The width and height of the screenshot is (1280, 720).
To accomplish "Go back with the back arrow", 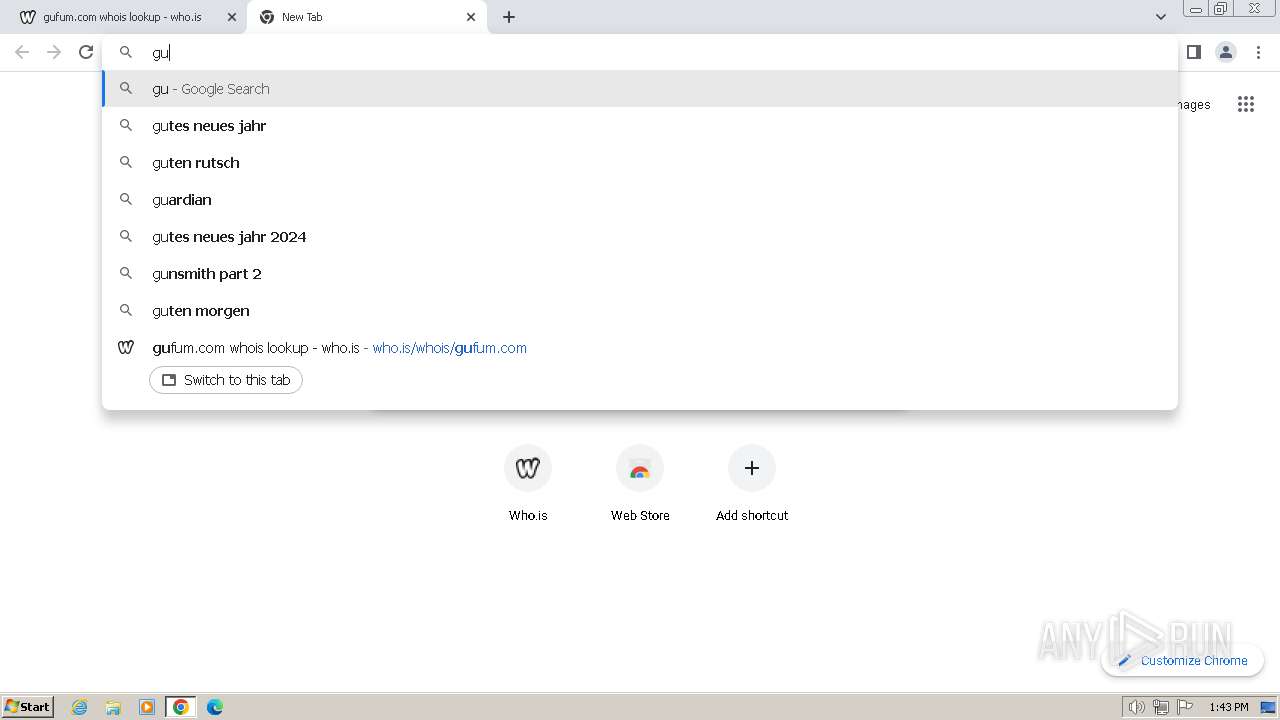I will [x=22, y=52].
